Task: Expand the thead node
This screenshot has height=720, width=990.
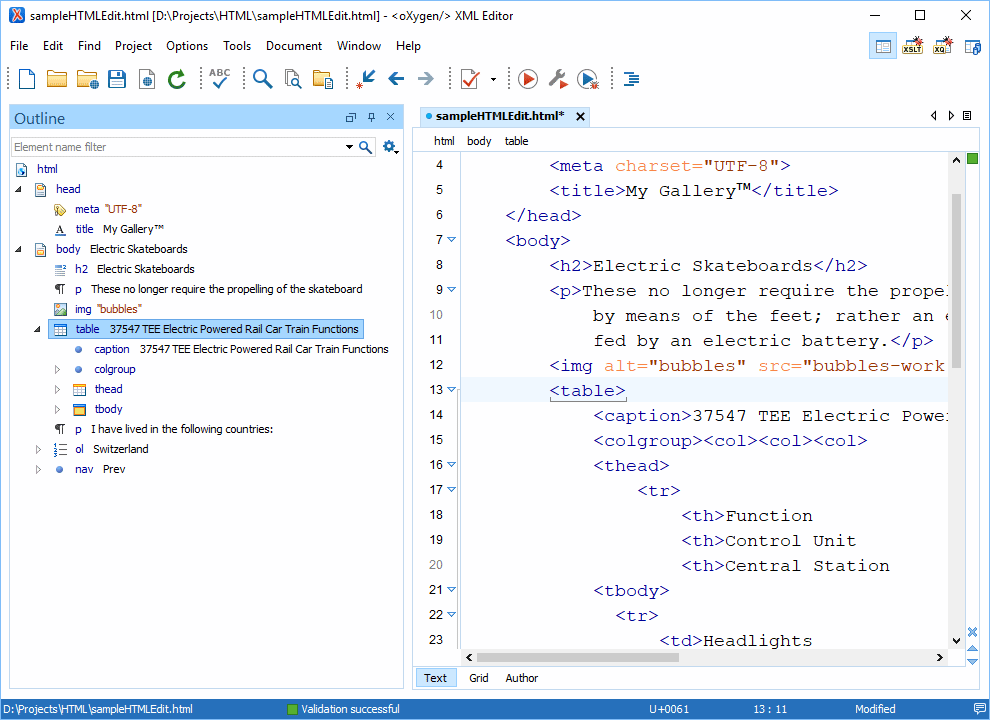Action: [57, 389]
